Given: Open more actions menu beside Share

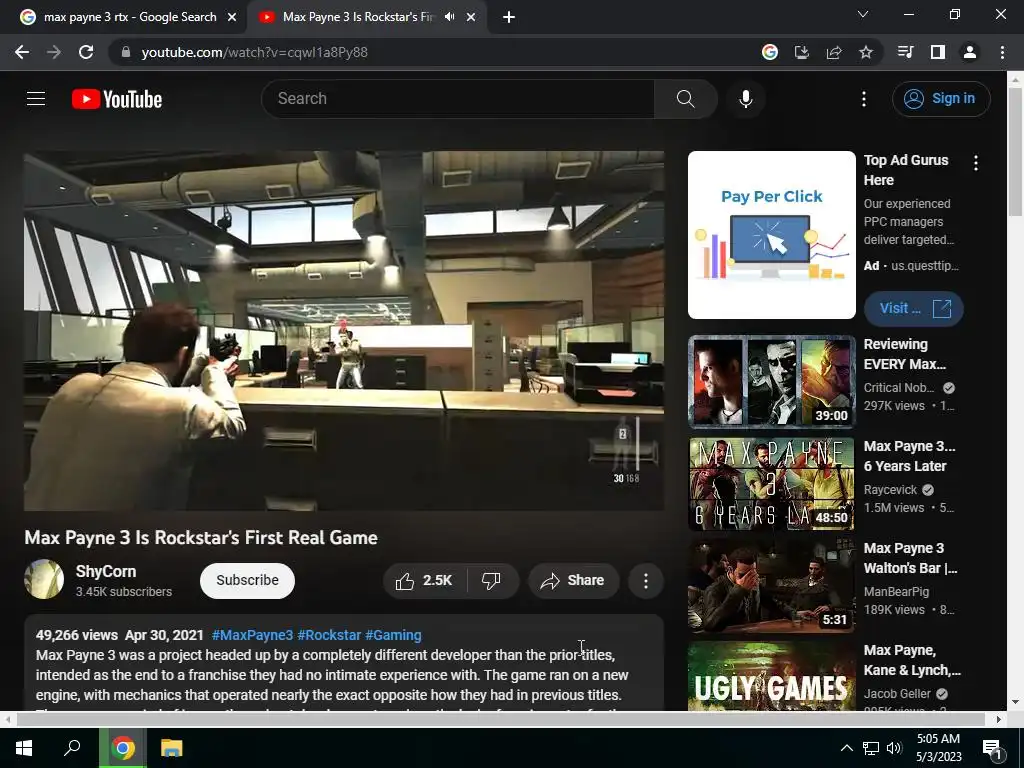Looking at the screenshot, I should [x=645, y=581].
